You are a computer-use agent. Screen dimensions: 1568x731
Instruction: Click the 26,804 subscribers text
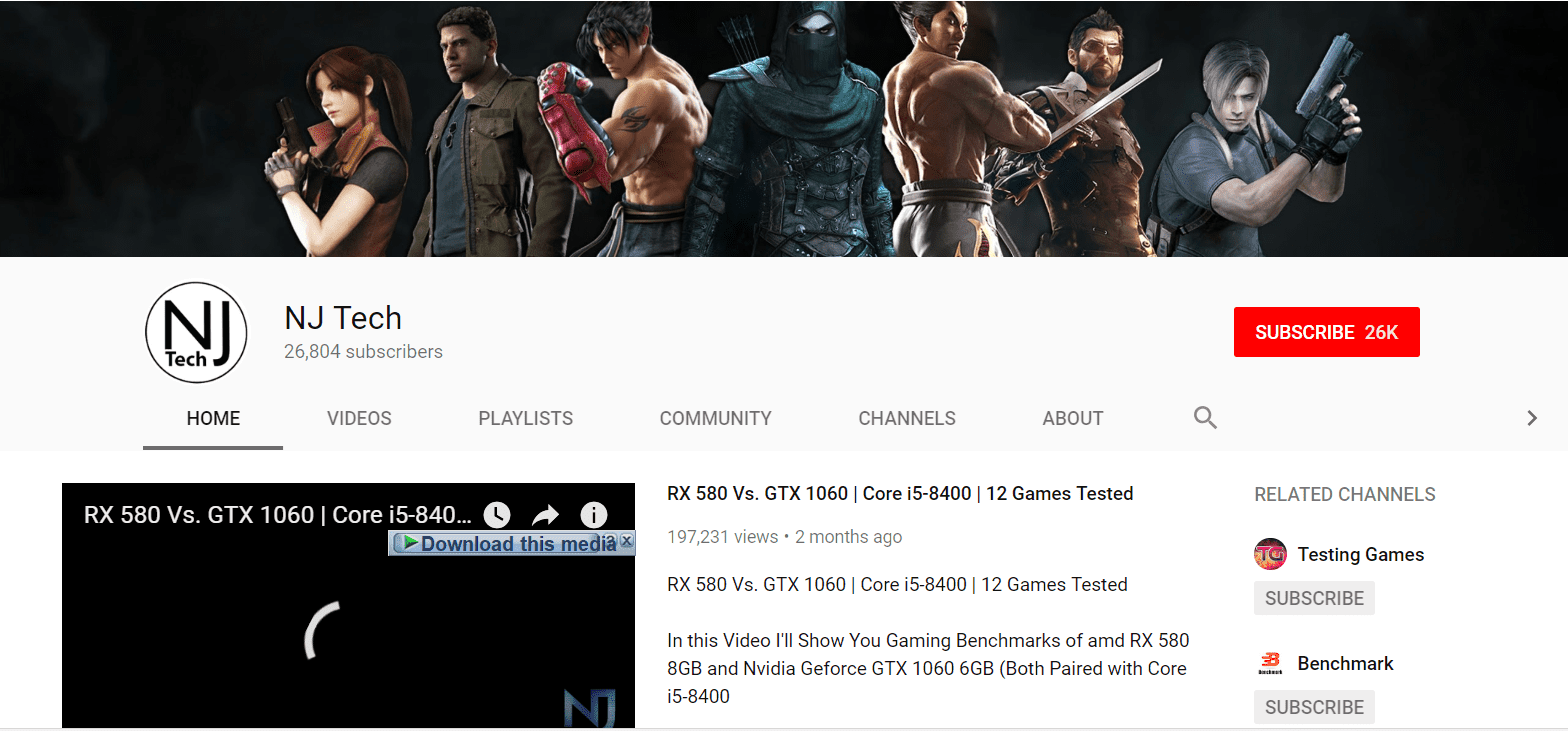tap(363, 352)
